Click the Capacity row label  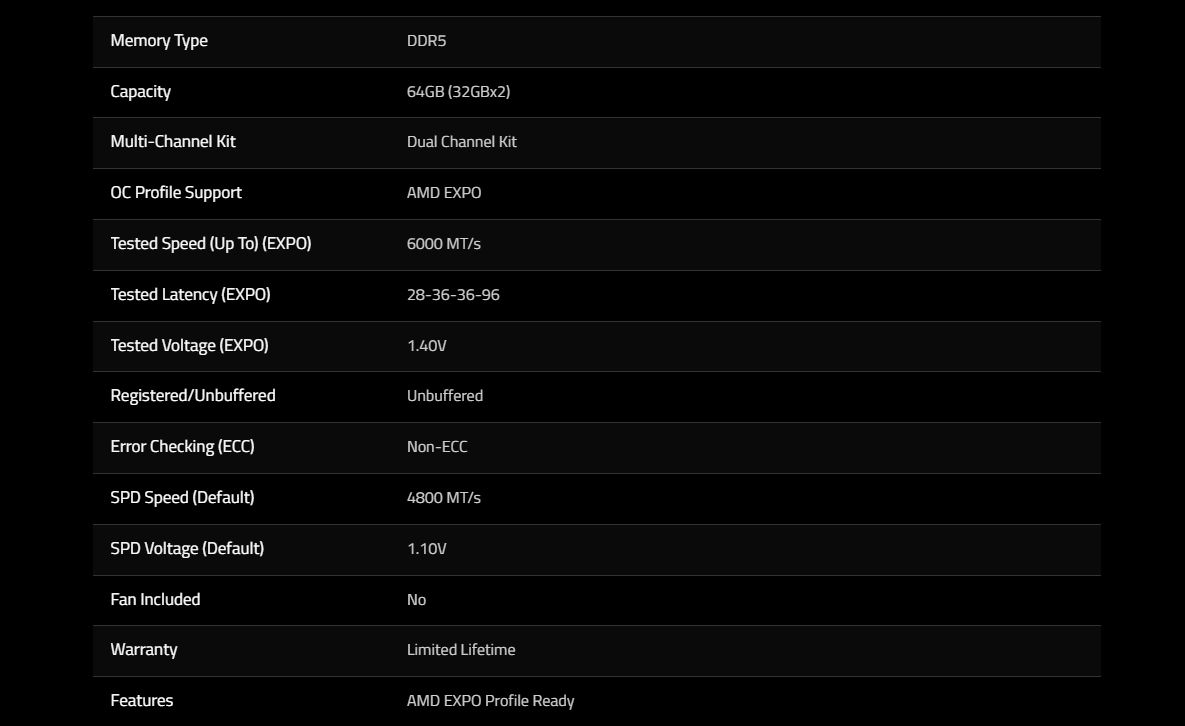click(x=141, y=91)
